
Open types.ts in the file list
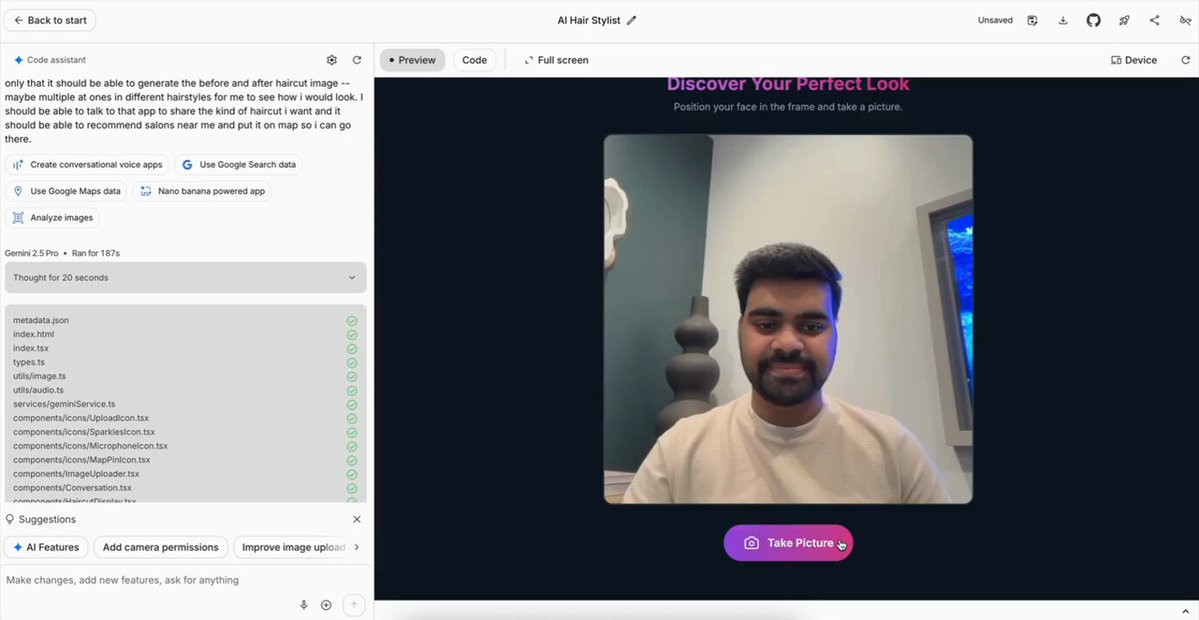coord(29,362)
